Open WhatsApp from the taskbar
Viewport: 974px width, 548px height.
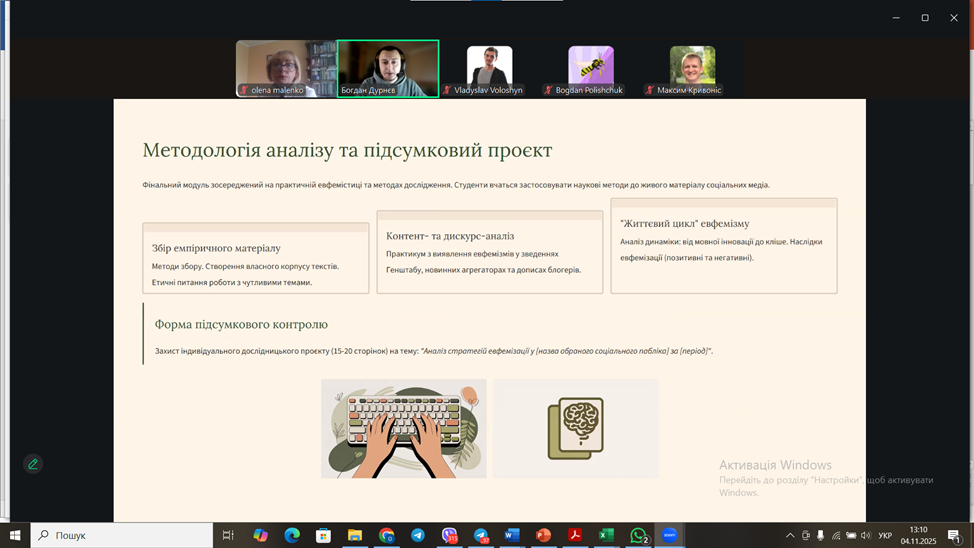pyautogui.click(x=638, y=536)
